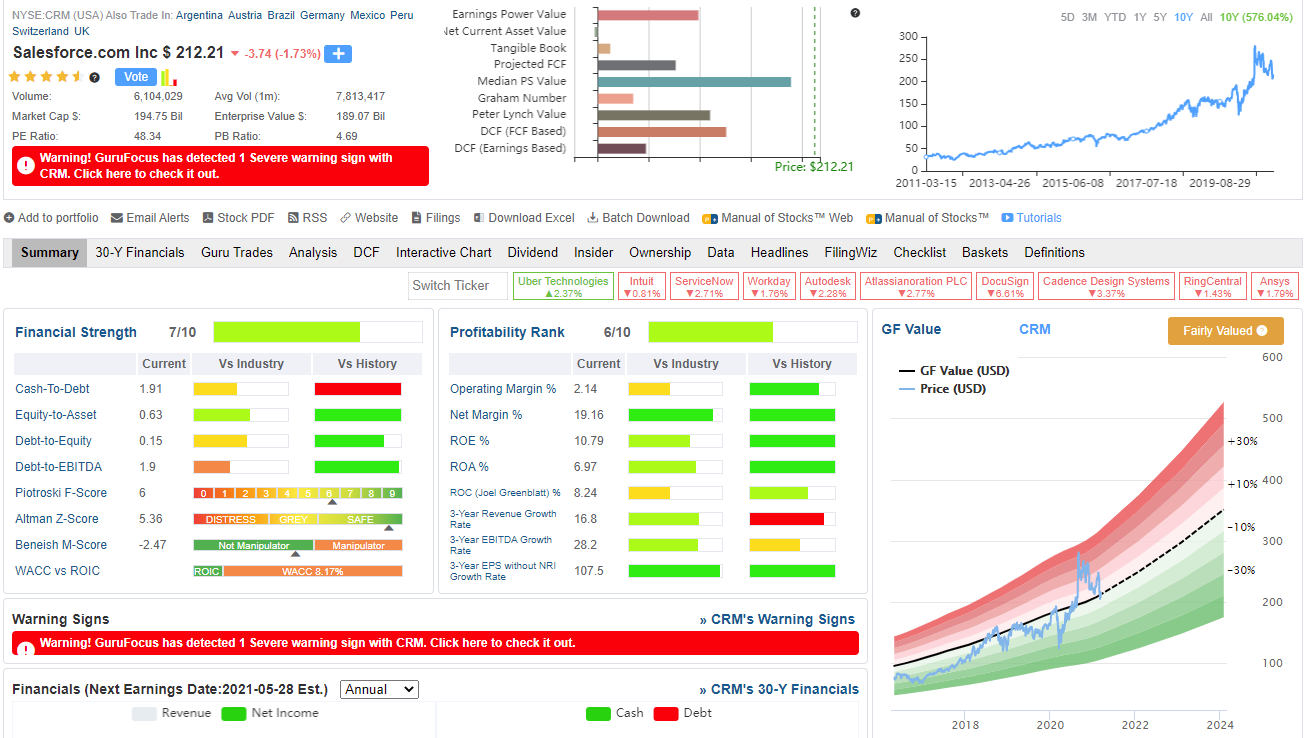Toggle the Net Income legend item
This screenshot has width=1307, height=738.
coord(270,713)
